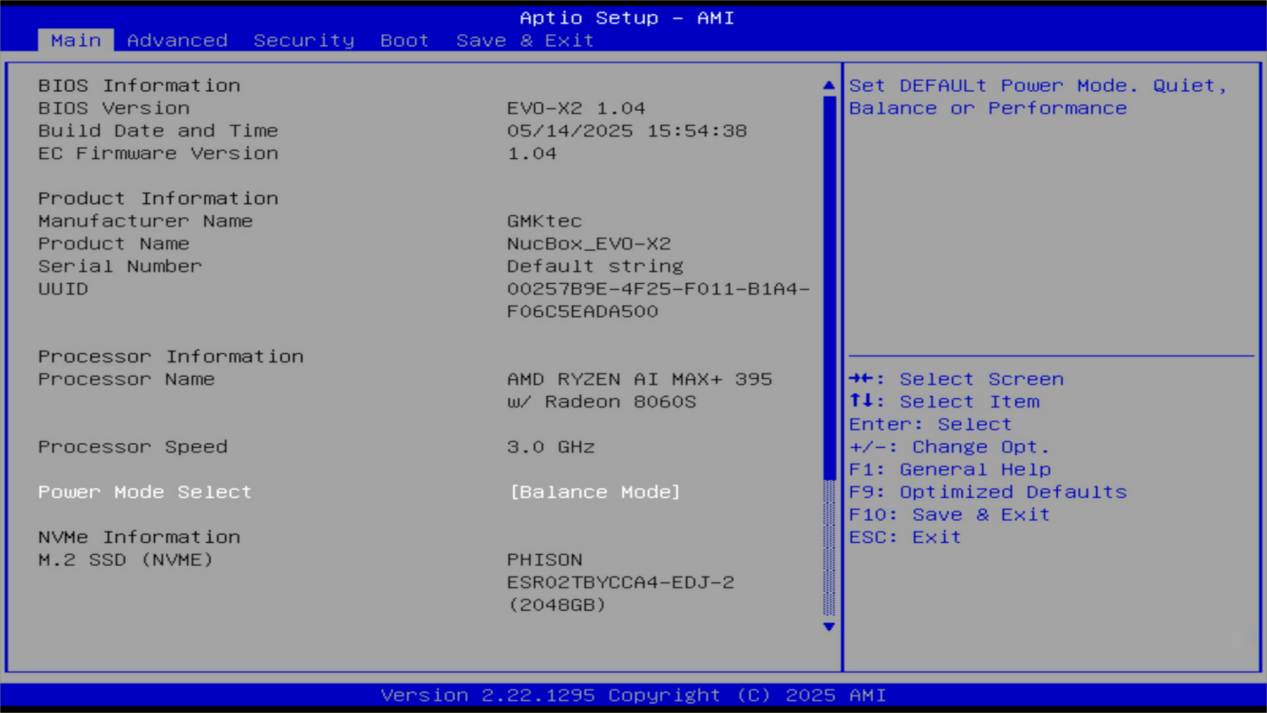Click the Processor Speed label
Screen dimensions: 1267x713
[x=133, y=447]
